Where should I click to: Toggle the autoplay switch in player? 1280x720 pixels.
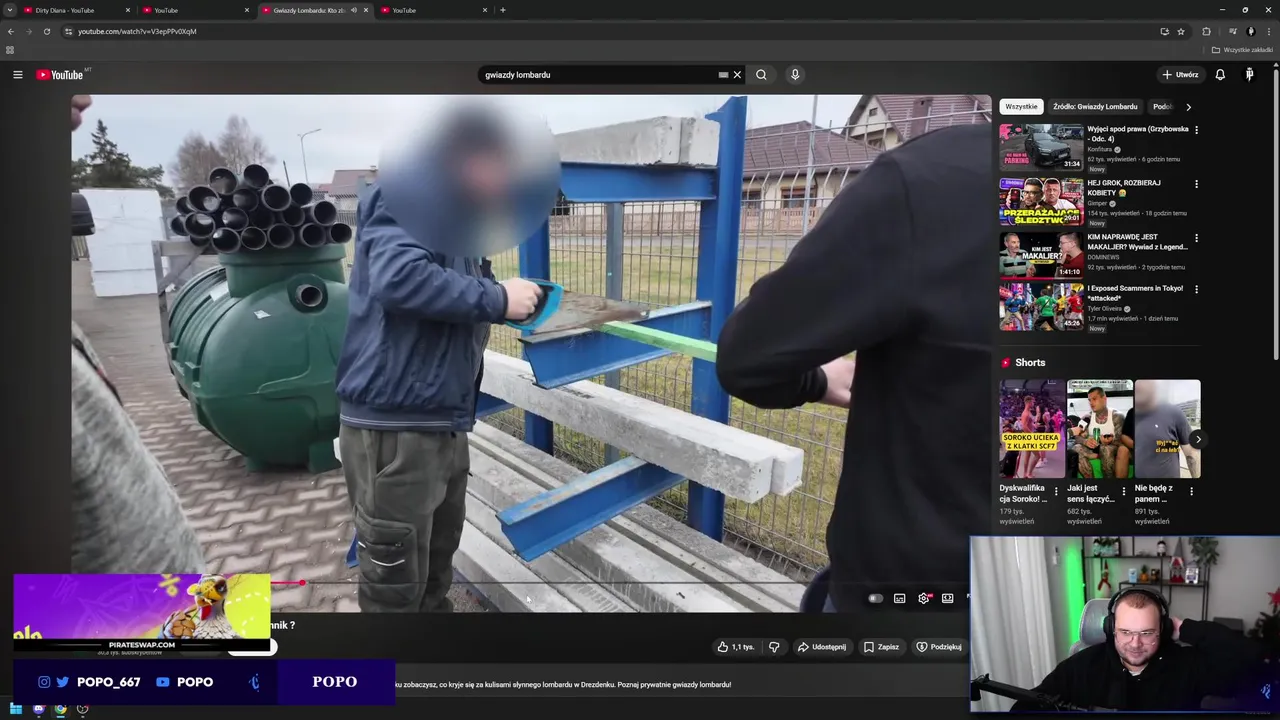[x=875, y=598]
